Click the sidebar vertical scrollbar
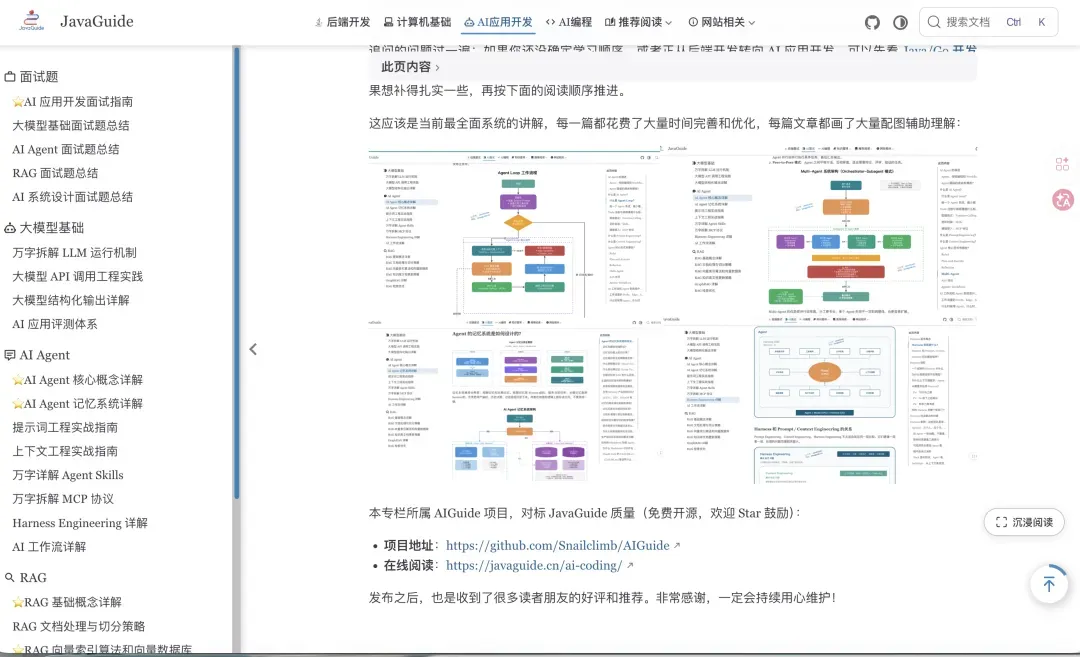This screenshot has height=657, width=1080. (236, 275)
